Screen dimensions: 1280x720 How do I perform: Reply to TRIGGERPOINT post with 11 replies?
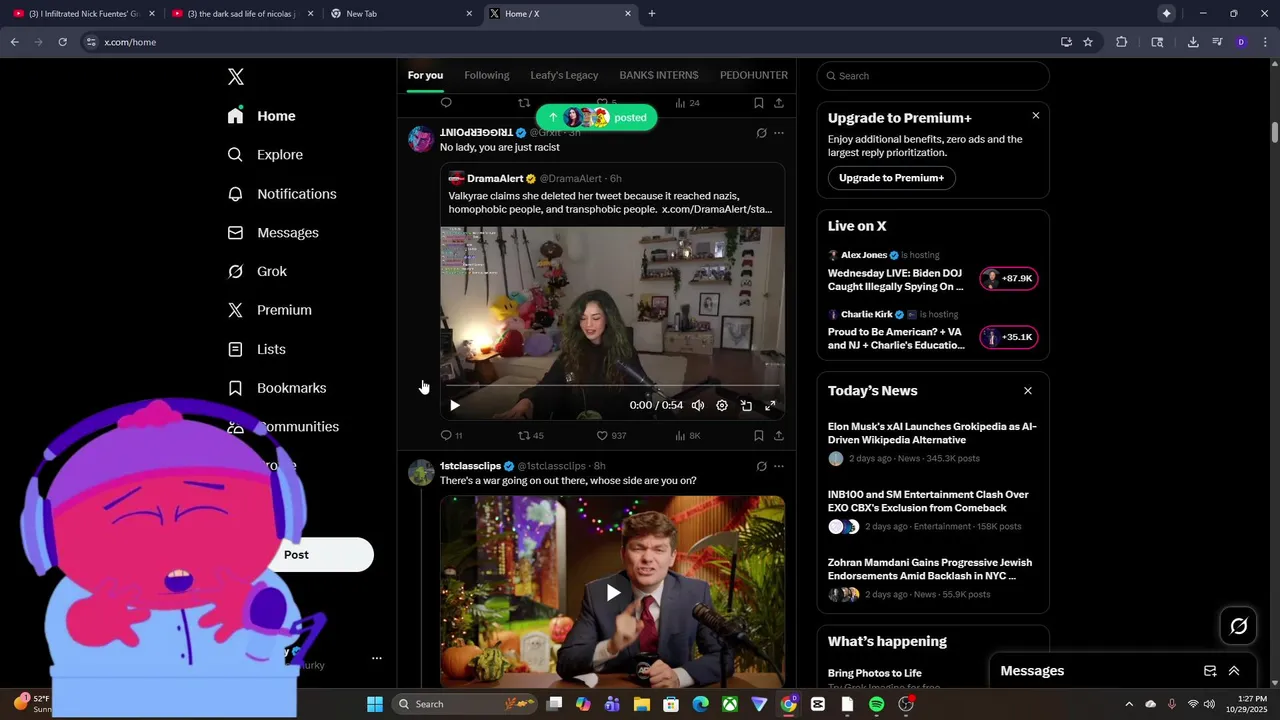pos(451,436)
